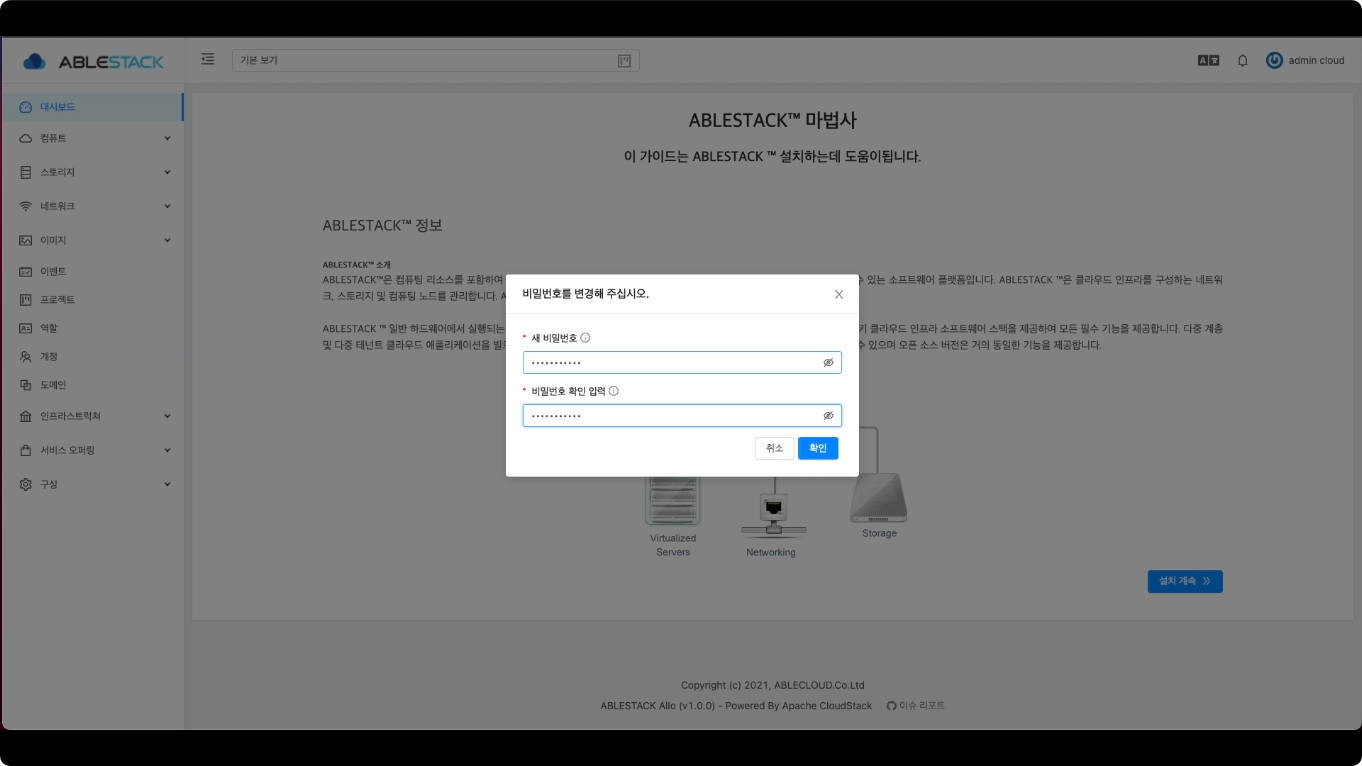Click the 계정 team icon
The height and width of the screenshot is (766, 1362).
pos(26,357)
